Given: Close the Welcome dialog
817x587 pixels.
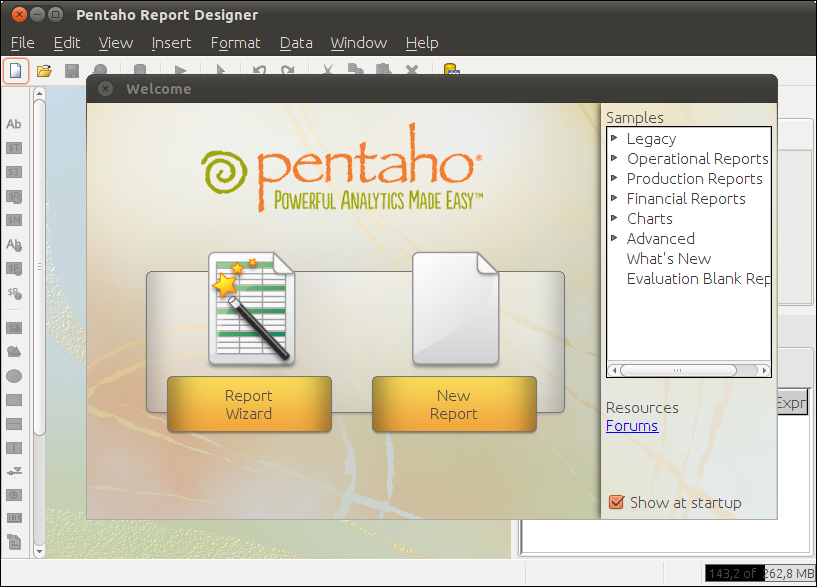Looking at the screenshot, I should [105, 89].
